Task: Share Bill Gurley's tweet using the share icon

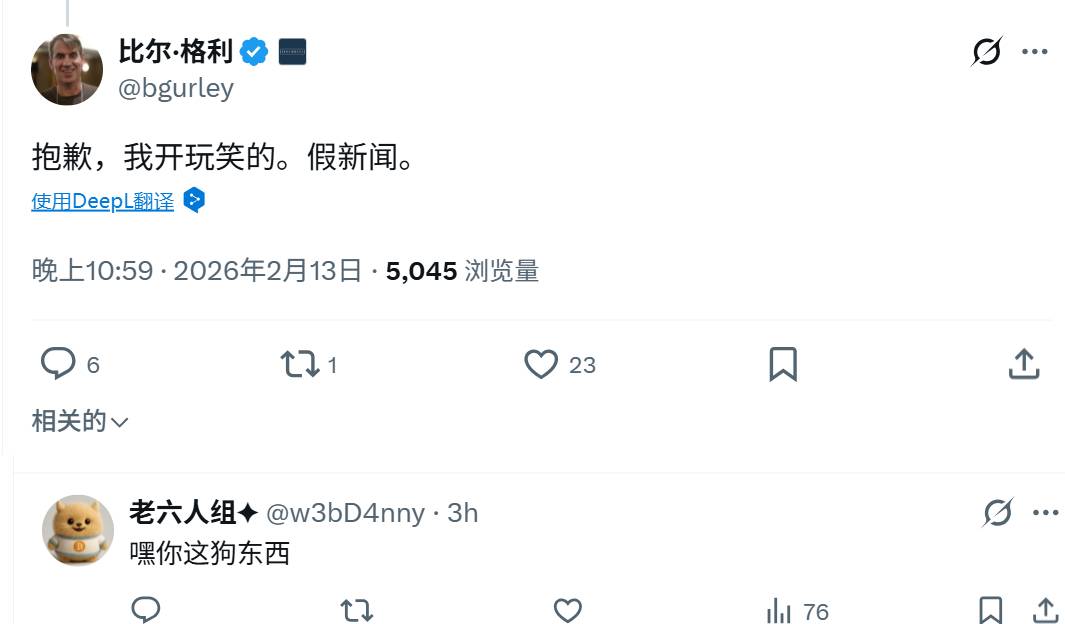Action: [x=1023, y=365]
